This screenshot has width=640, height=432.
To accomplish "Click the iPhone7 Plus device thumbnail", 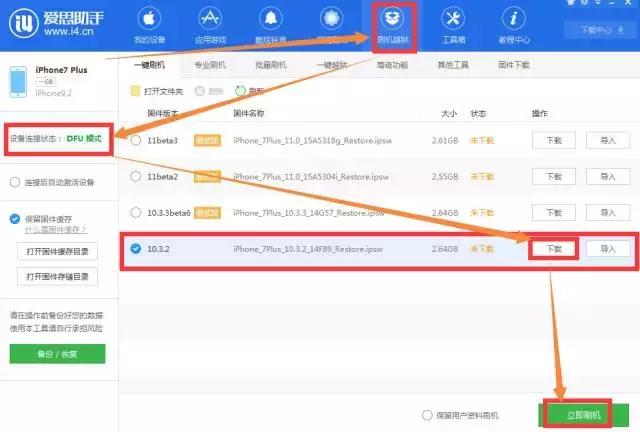I will (x=18, y=82).
